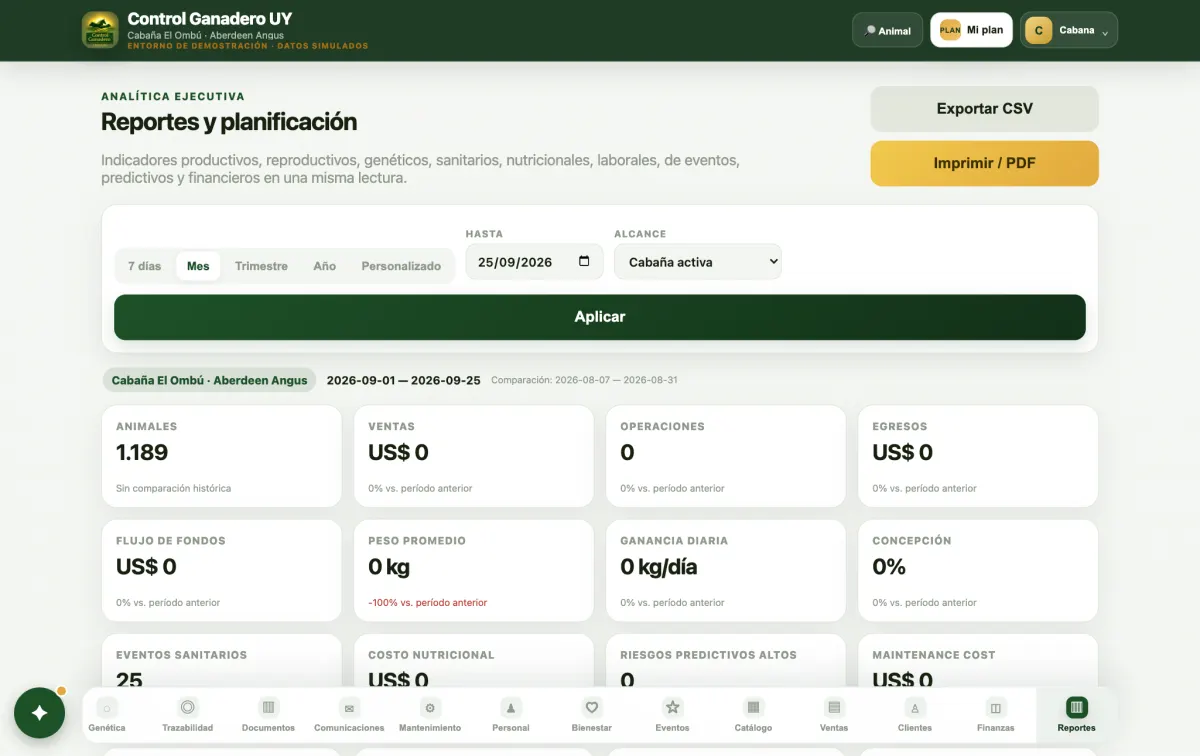Select the Trimestre period

[x=261, y=266]
